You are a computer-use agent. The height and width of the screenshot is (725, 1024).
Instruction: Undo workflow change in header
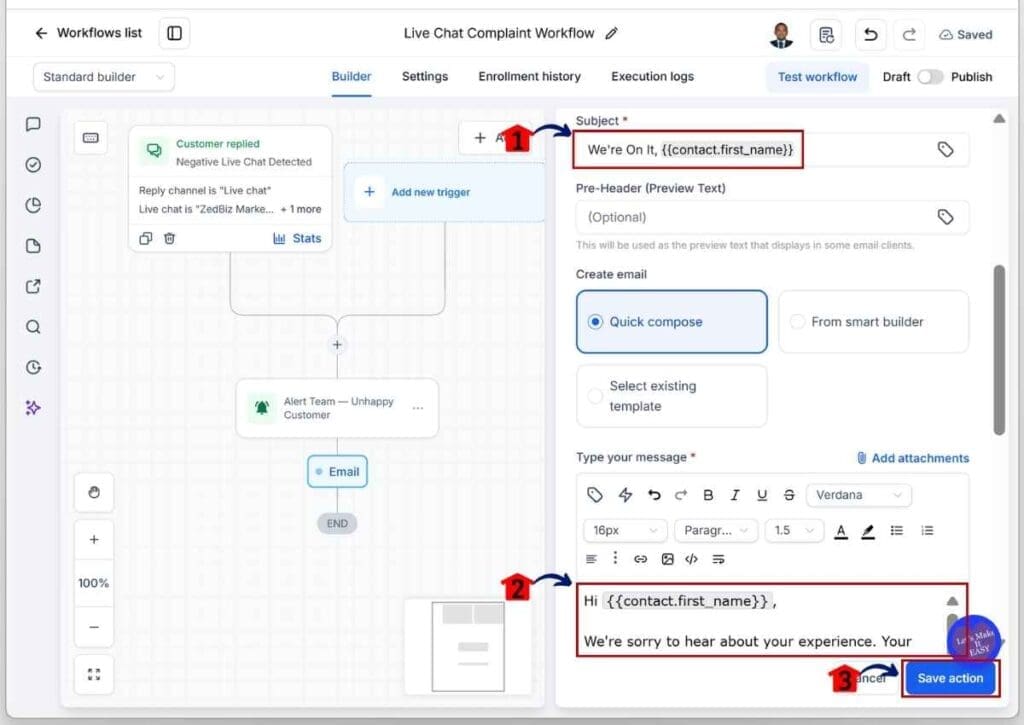pos(871,35)
